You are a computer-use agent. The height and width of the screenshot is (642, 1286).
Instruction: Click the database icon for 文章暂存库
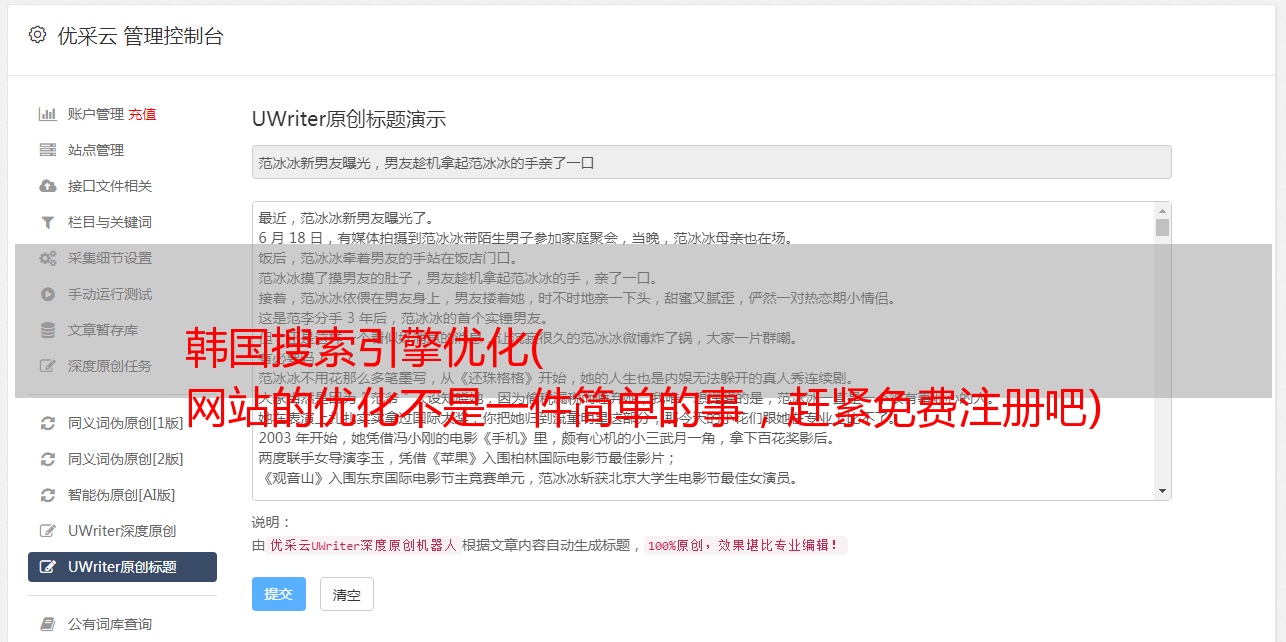[47, 330]
